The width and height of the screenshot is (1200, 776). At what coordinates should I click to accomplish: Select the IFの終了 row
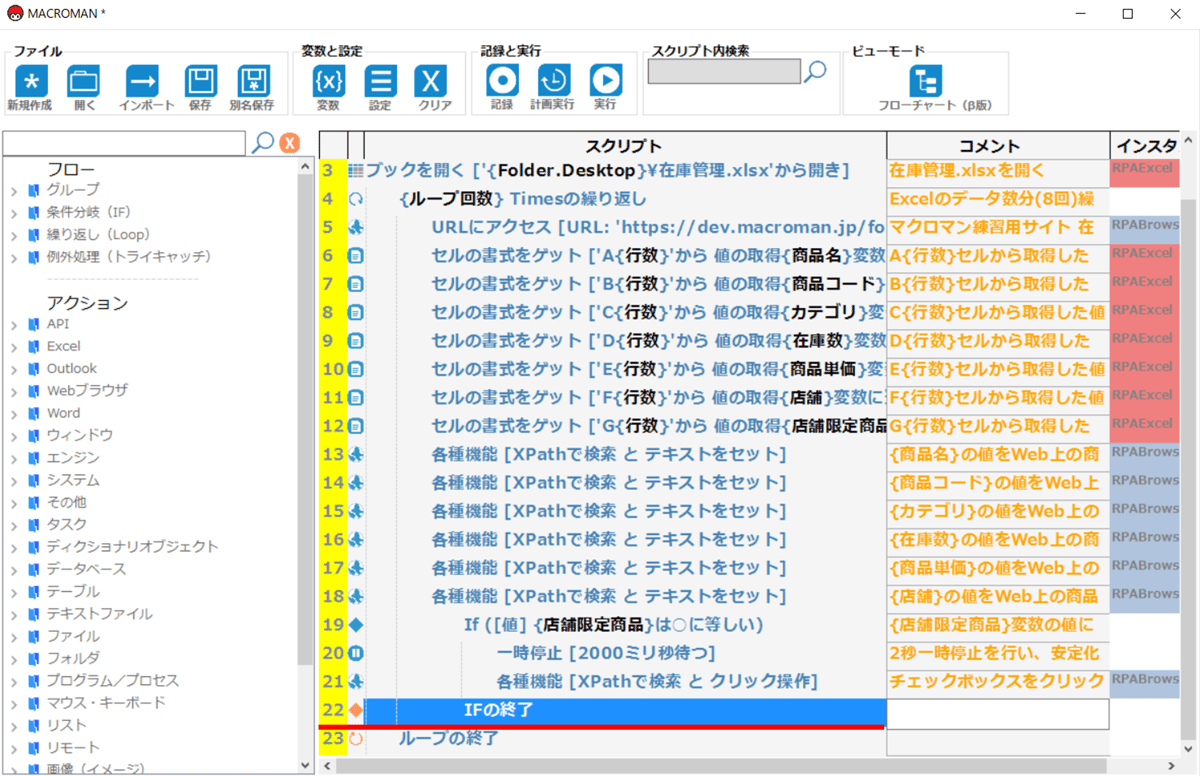click(x=625, y=711)
